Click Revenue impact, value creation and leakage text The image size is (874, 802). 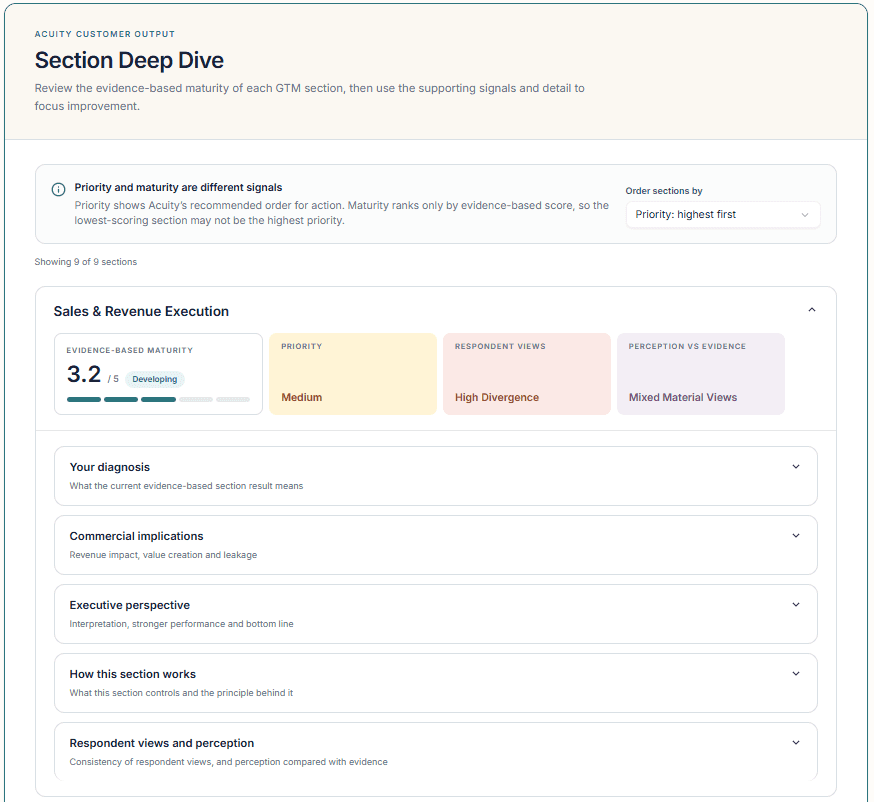pos(163,555)
